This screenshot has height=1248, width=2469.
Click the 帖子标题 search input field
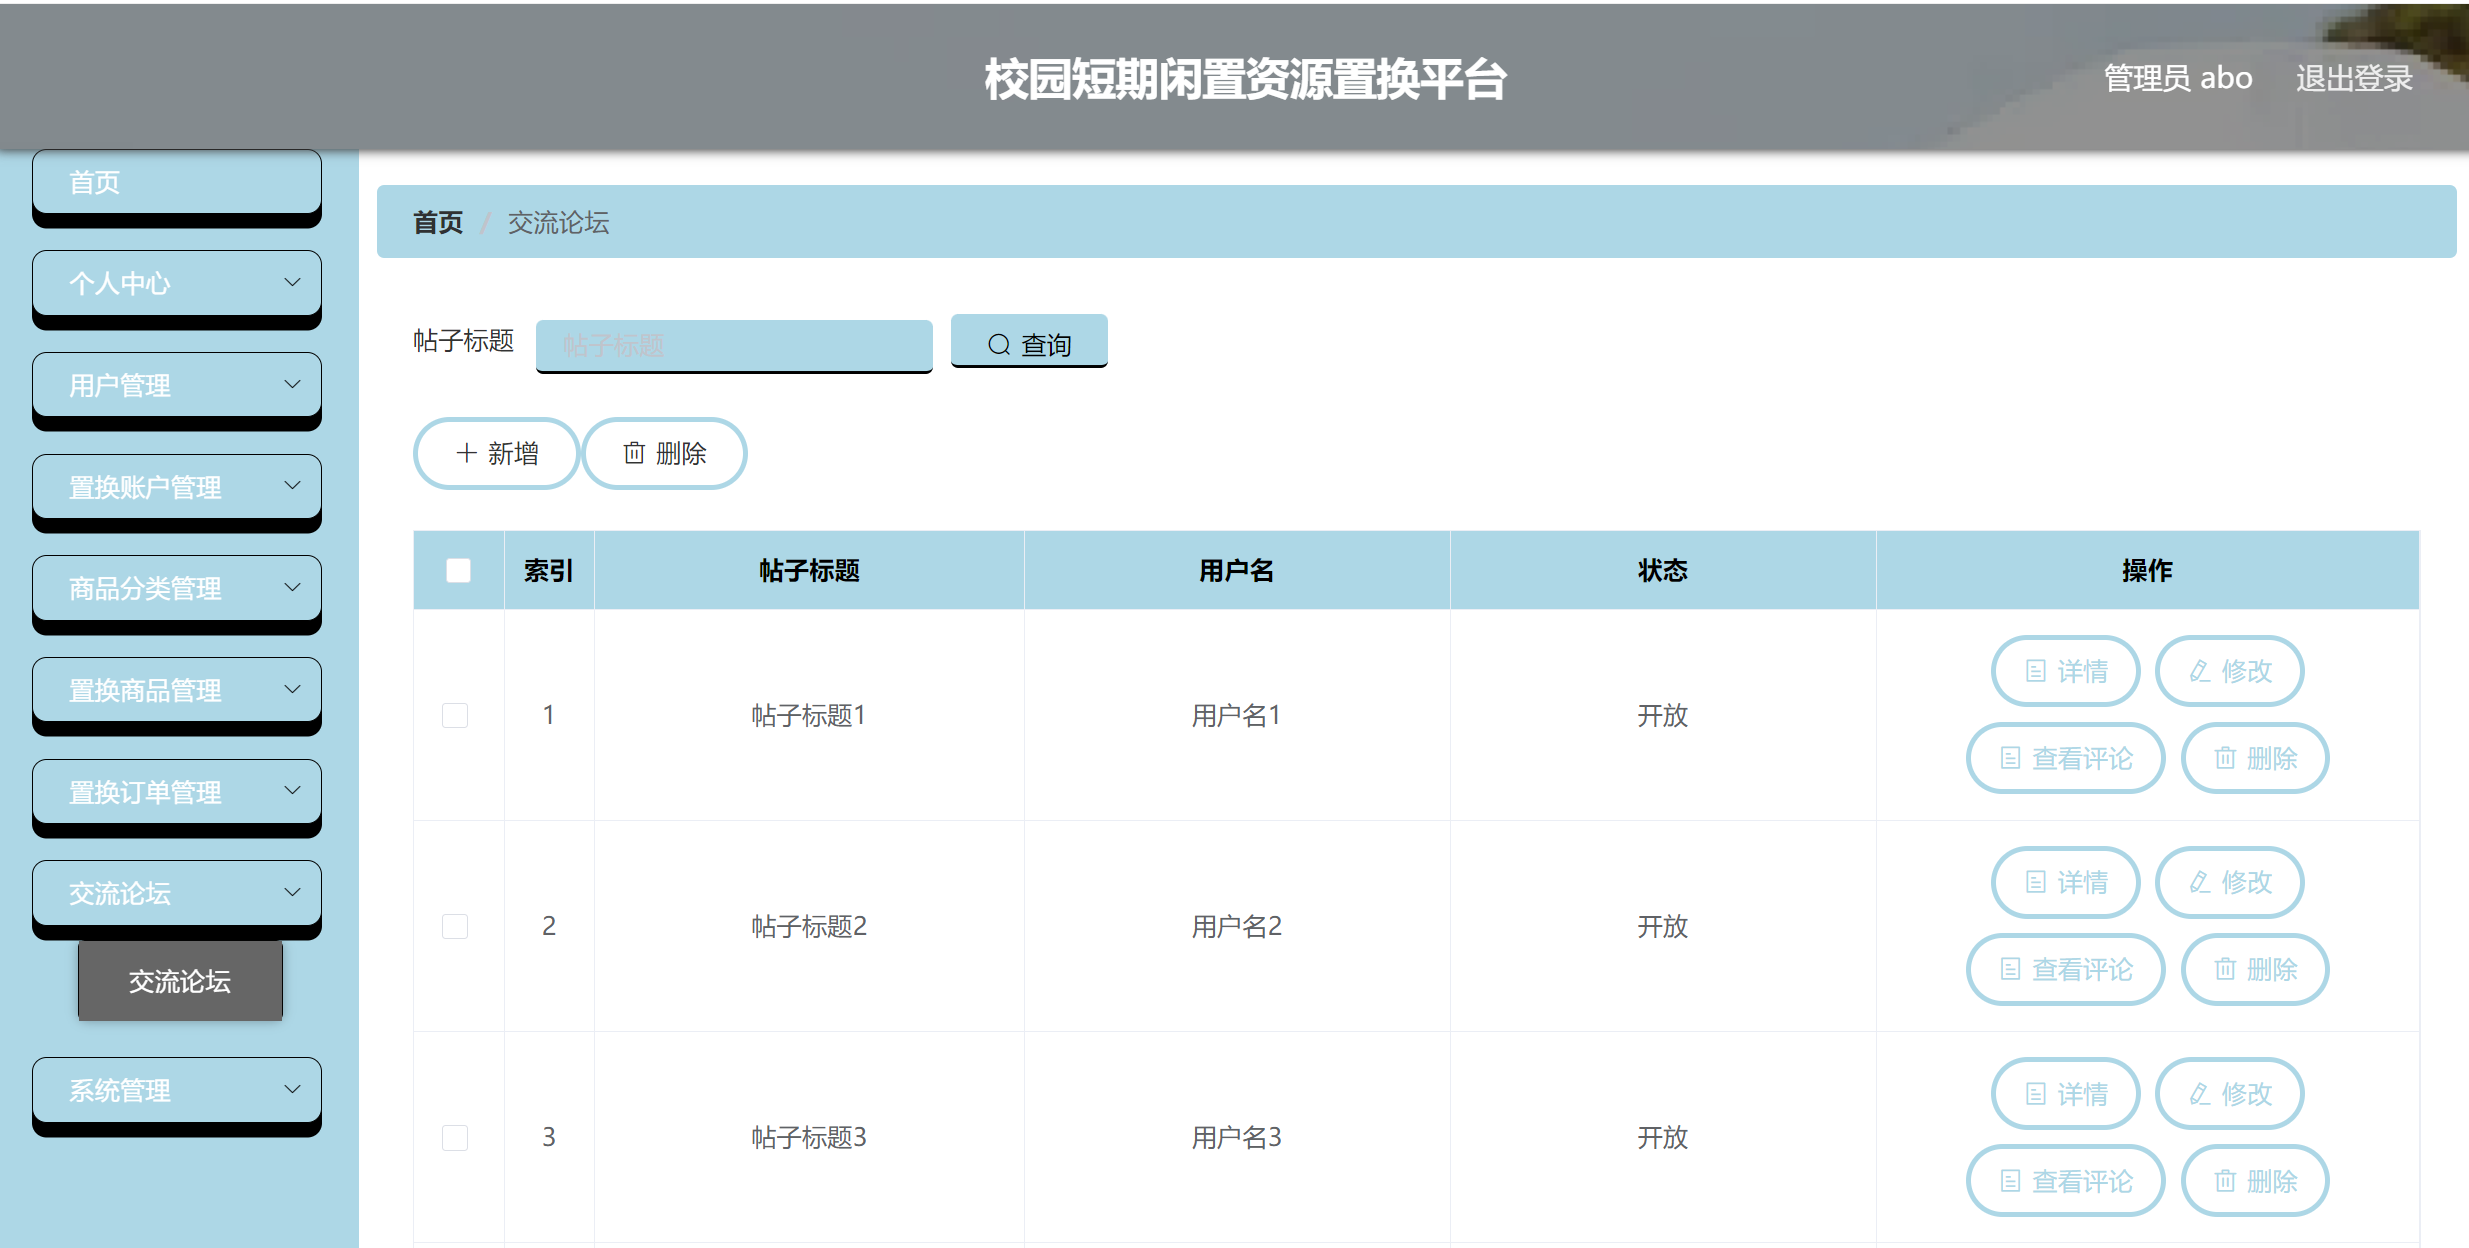click(x=733, y=345)
